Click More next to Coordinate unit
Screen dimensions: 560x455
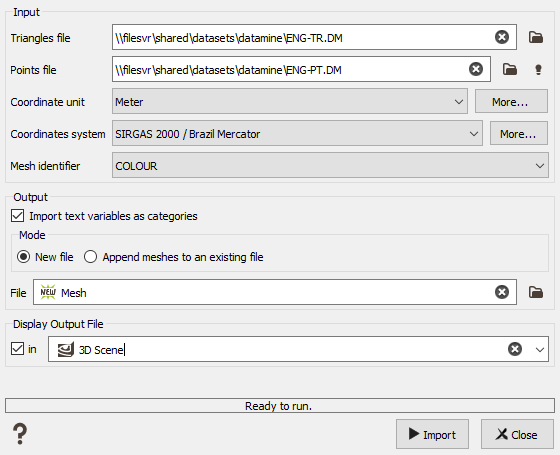pyautogui.click(x=511, y=101)
